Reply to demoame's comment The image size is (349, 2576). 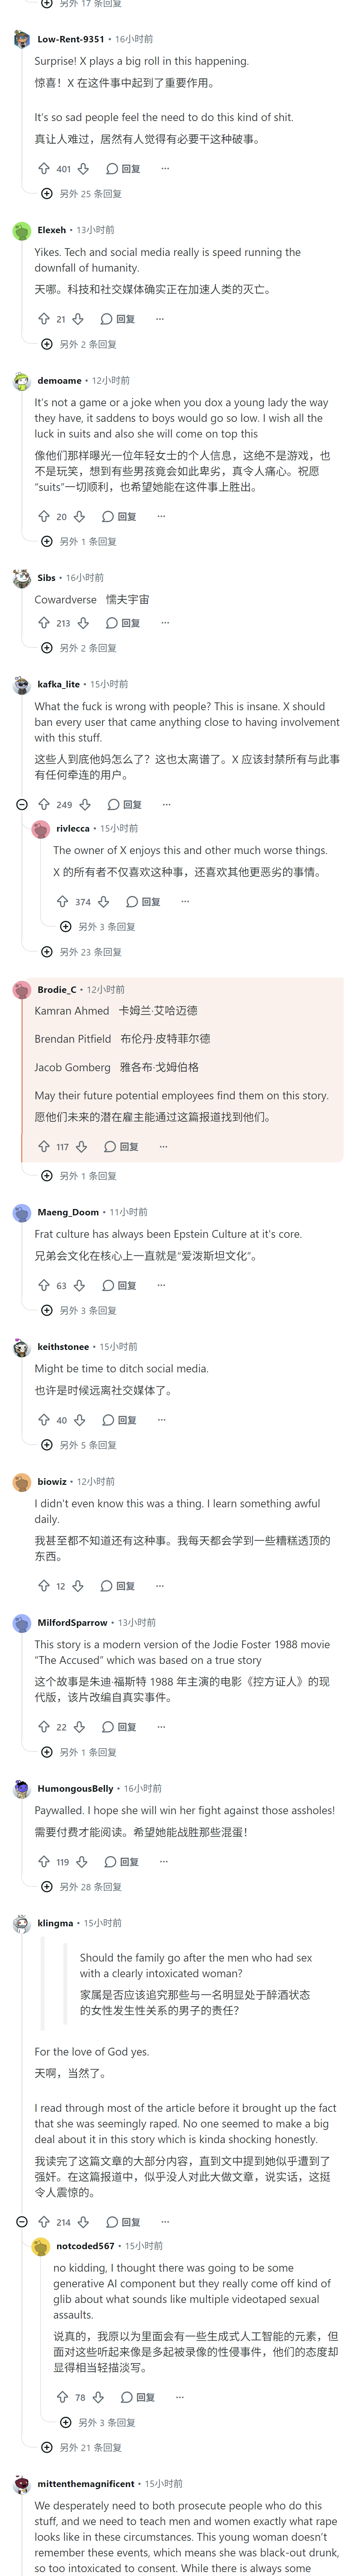[x=120, y=517]
